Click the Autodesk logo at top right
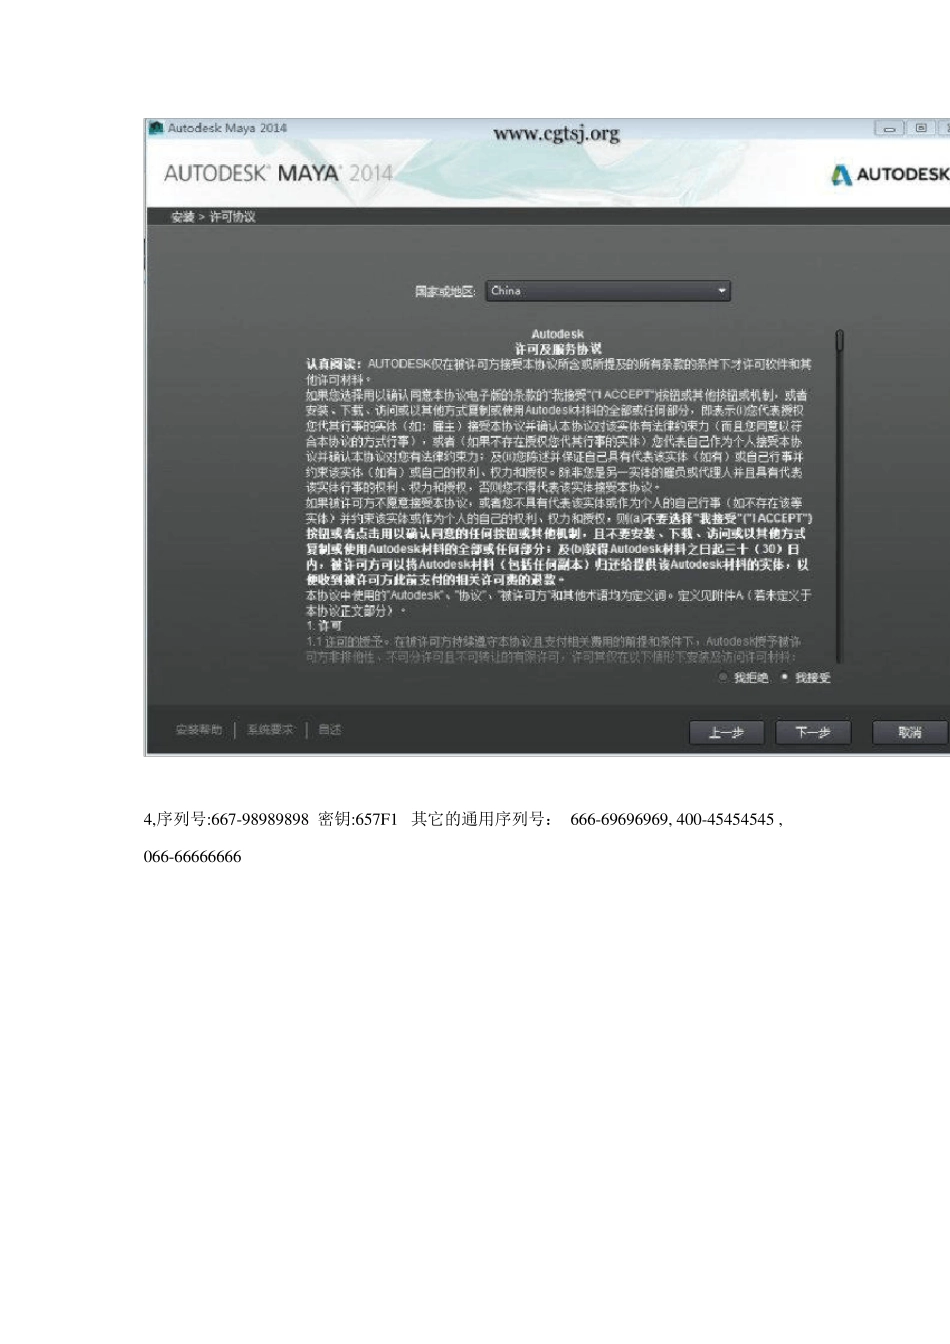The image size is (950, 1344). click(889, 174)
